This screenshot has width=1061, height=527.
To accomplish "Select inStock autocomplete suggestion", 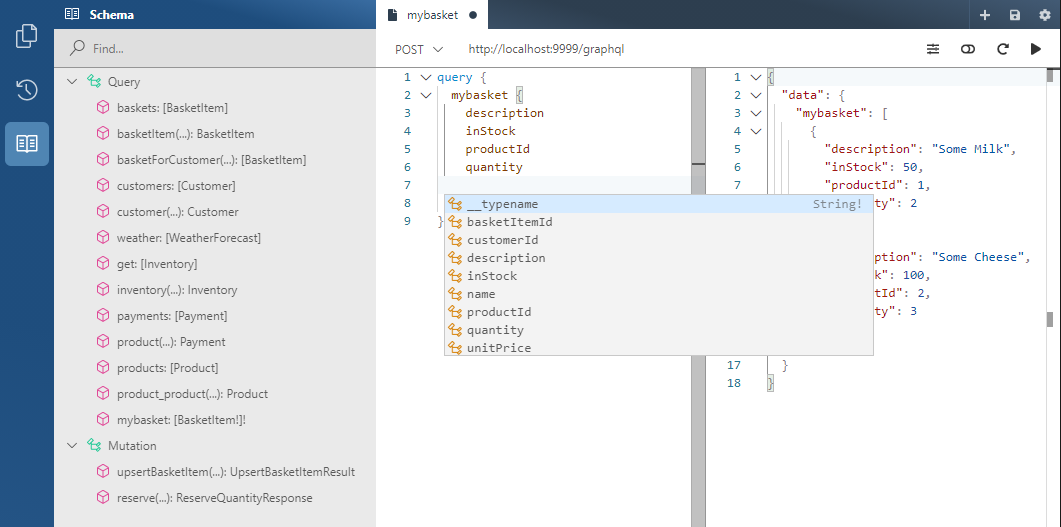I will pos(658,276).
